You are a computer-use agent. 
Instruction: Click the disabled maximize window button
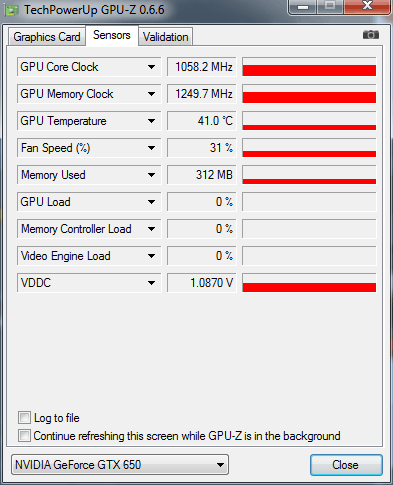click(x=330, y=7)
